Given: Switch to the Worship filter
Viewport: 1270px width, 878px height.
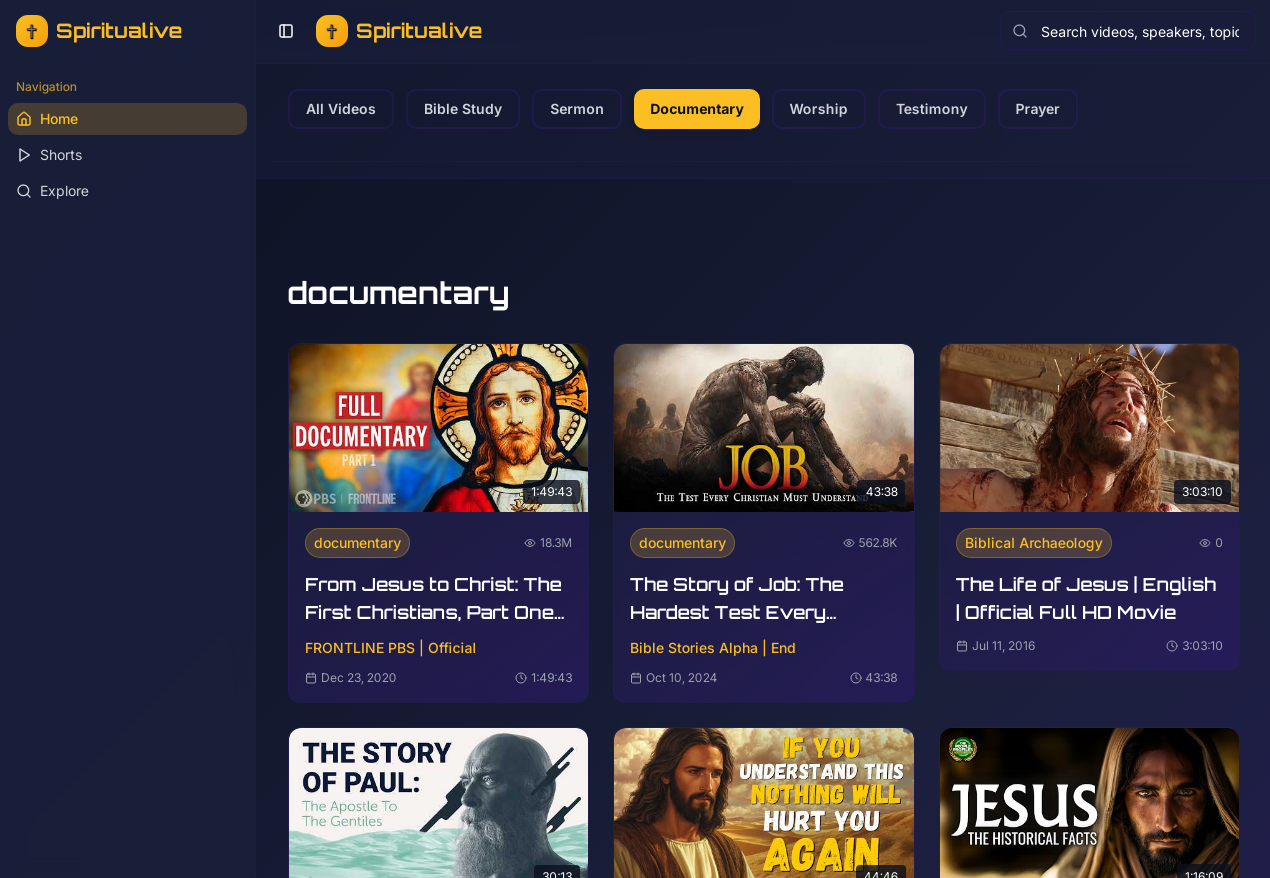Looking at the screenshot, I should click(x=818, y=109).
